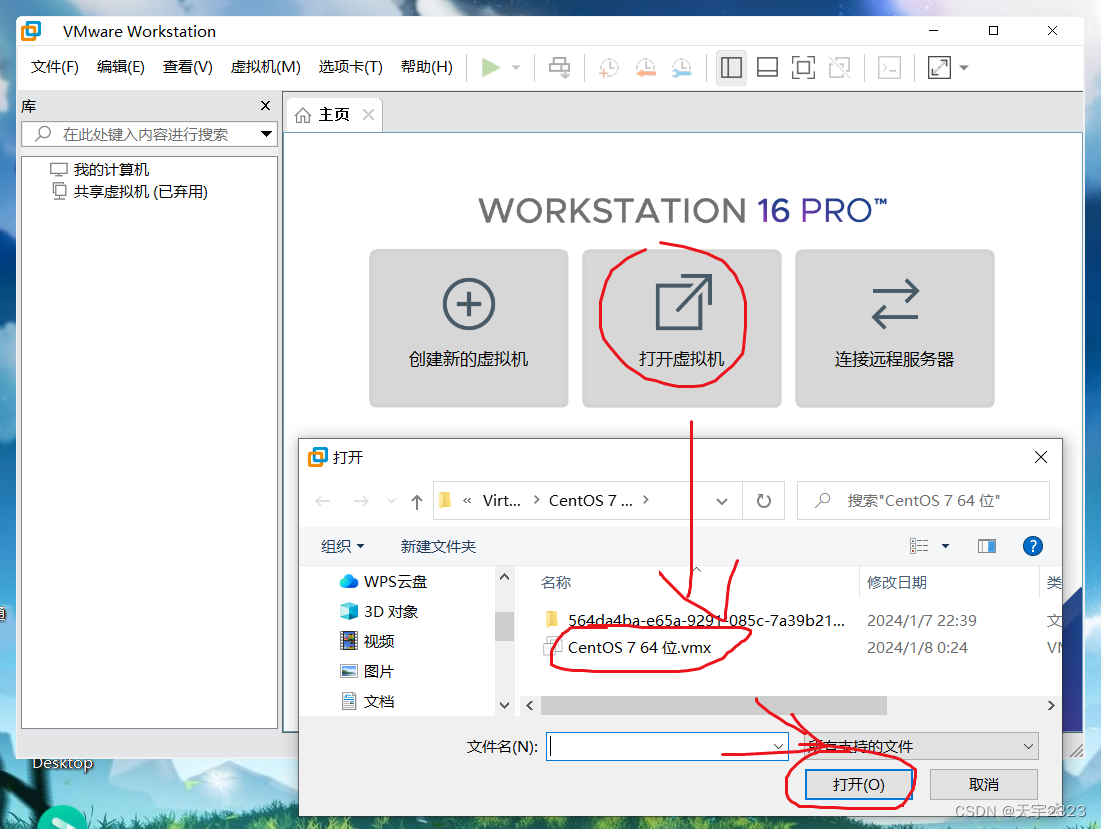
Task: Click the up one level arrow
Action: click(x=417, y=501)
